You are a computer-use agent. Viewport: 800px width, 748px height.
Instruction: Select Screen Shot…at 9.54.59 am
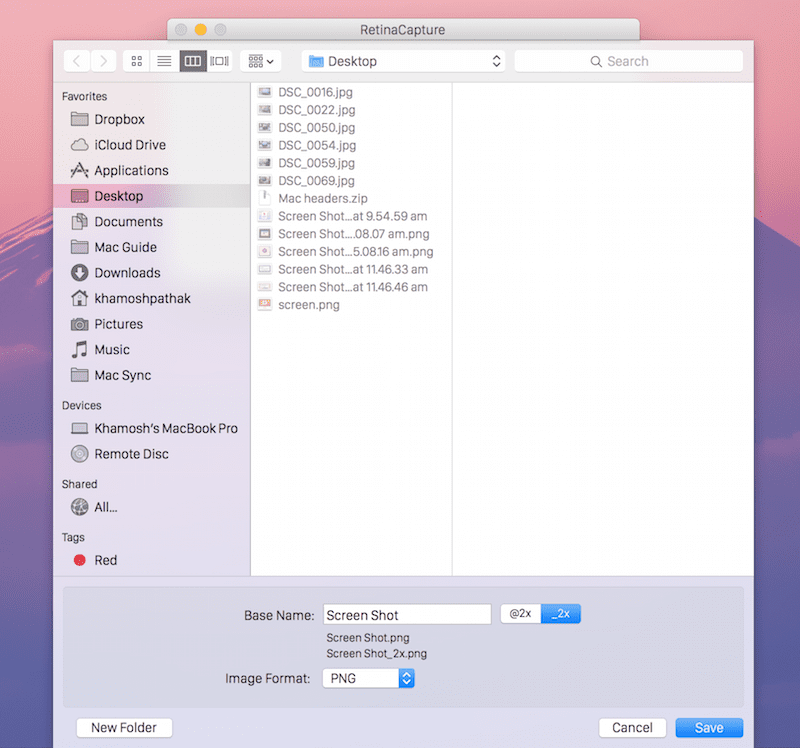coord(351,216)
